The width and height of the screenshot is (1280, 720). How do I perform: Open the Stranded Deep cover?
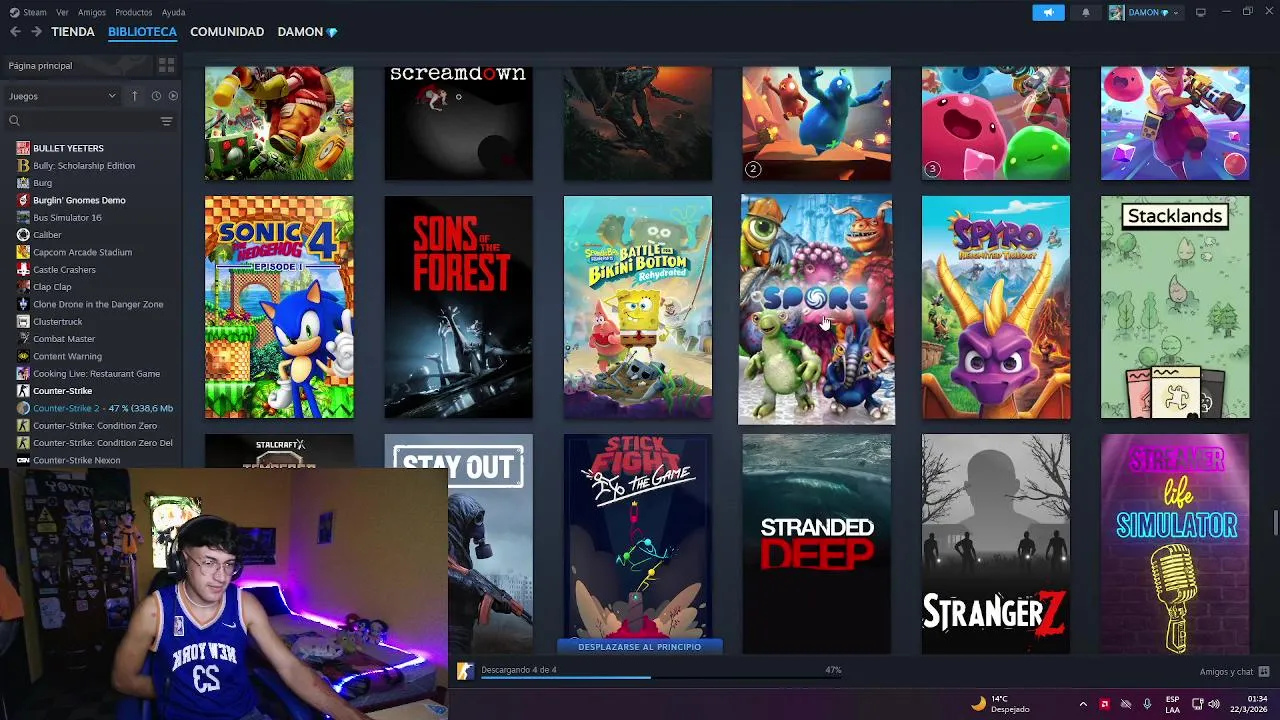[816, 544]
